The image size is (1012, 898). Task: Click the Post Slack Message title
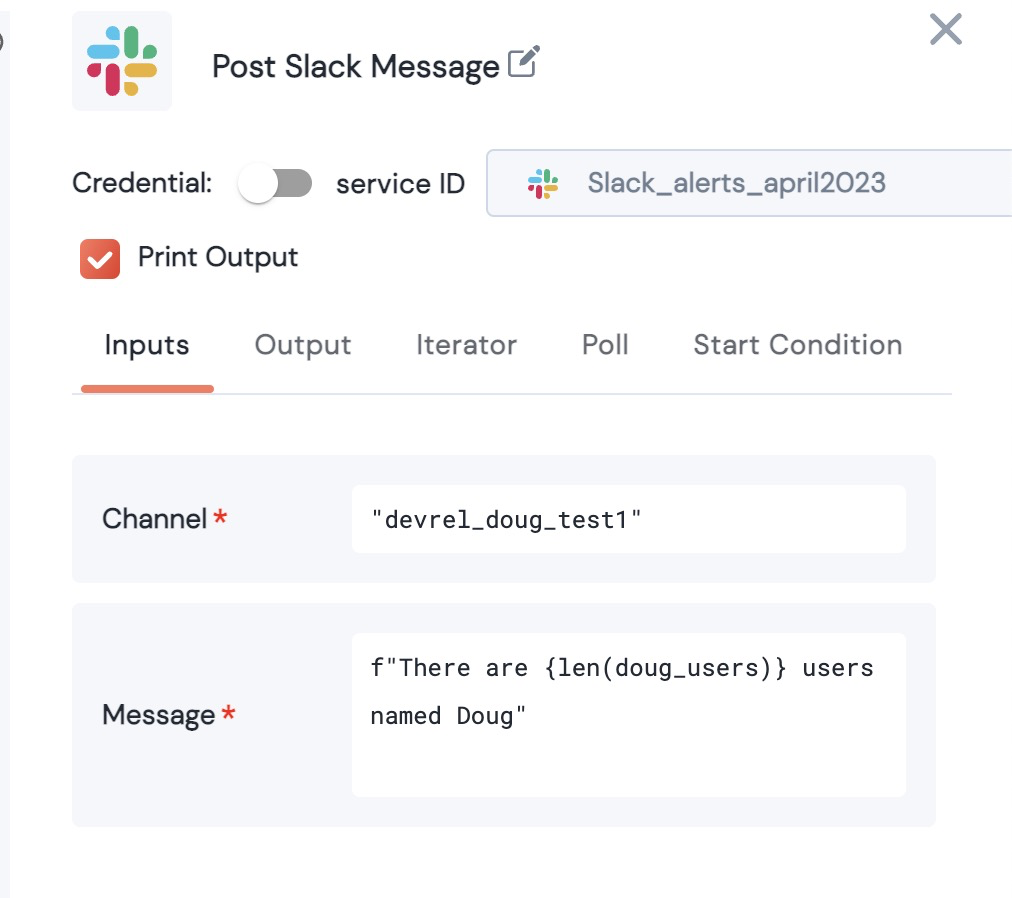(x=355, y=67)
